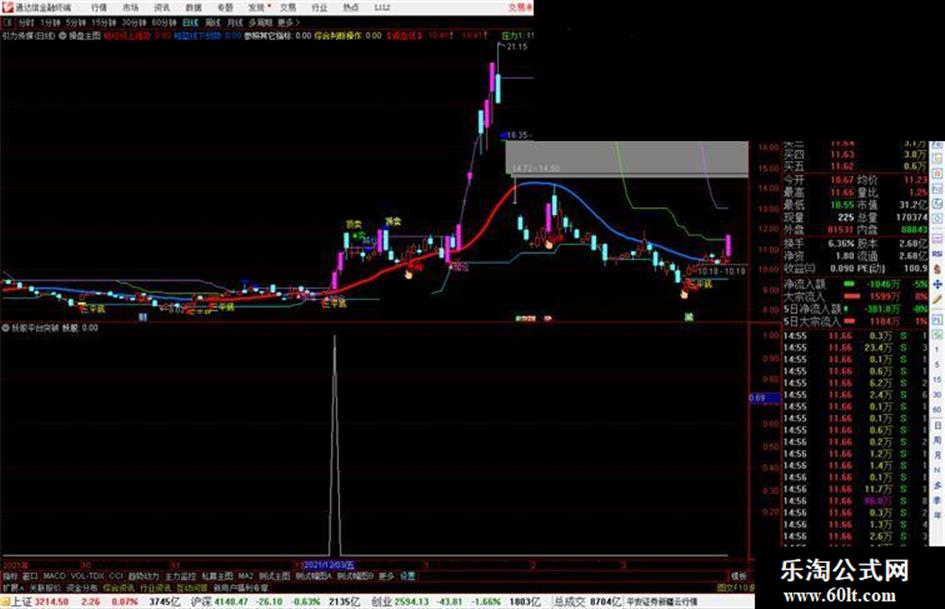This screenshot has height=609, width=945.
Task: Click the round icon beside 妖股平台突破
Action: 6,329
